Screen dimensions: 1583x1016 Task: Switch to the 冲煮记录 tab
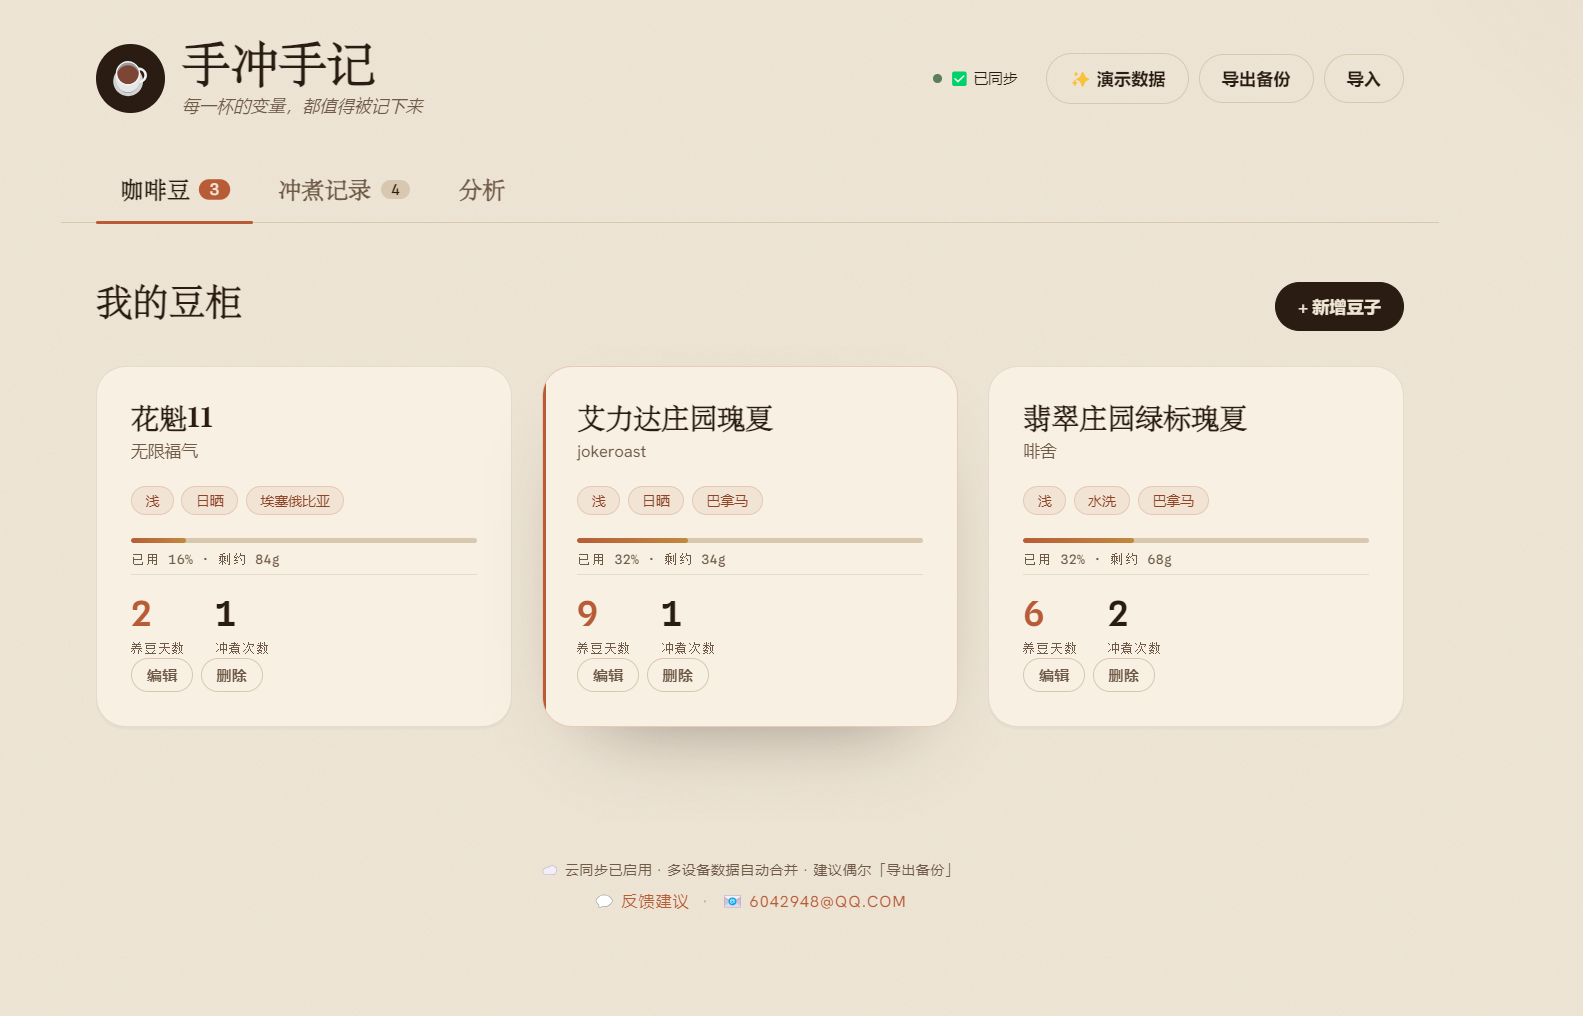pyautogui.click(x=344, y=190)
